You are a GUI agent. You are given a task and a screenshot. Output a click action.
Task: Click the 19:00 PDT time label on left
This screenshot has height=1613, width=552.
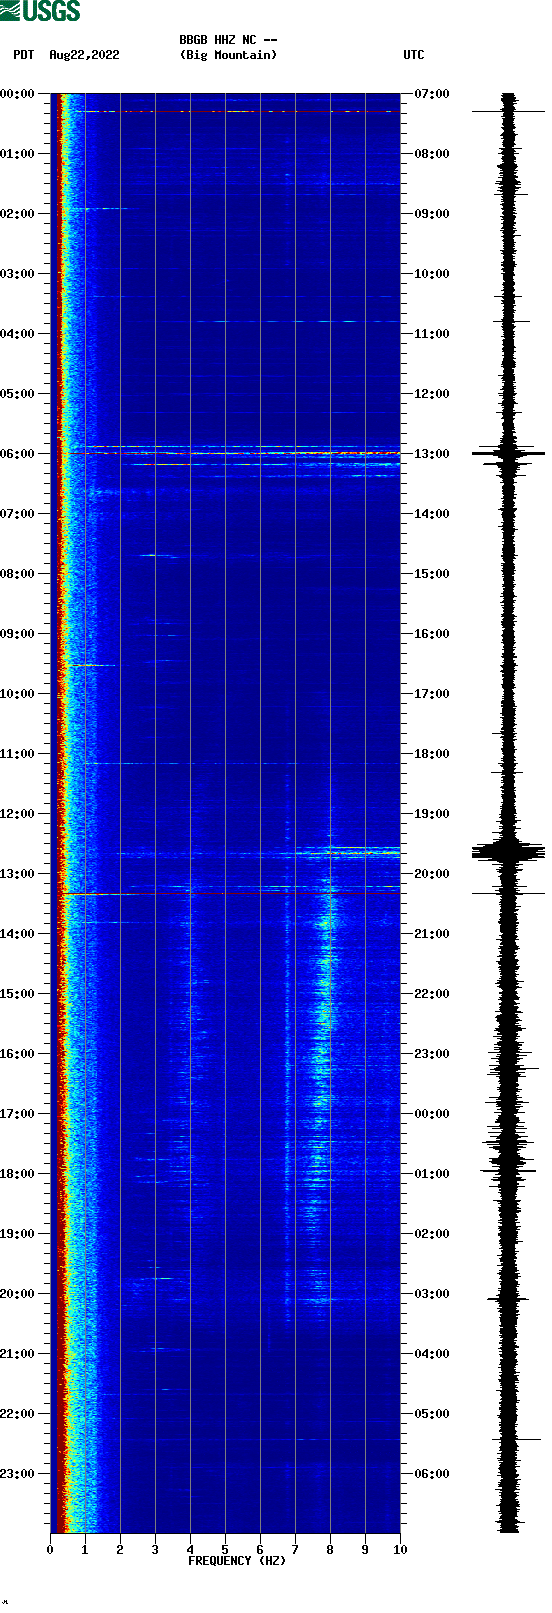tap(18, 1234)
